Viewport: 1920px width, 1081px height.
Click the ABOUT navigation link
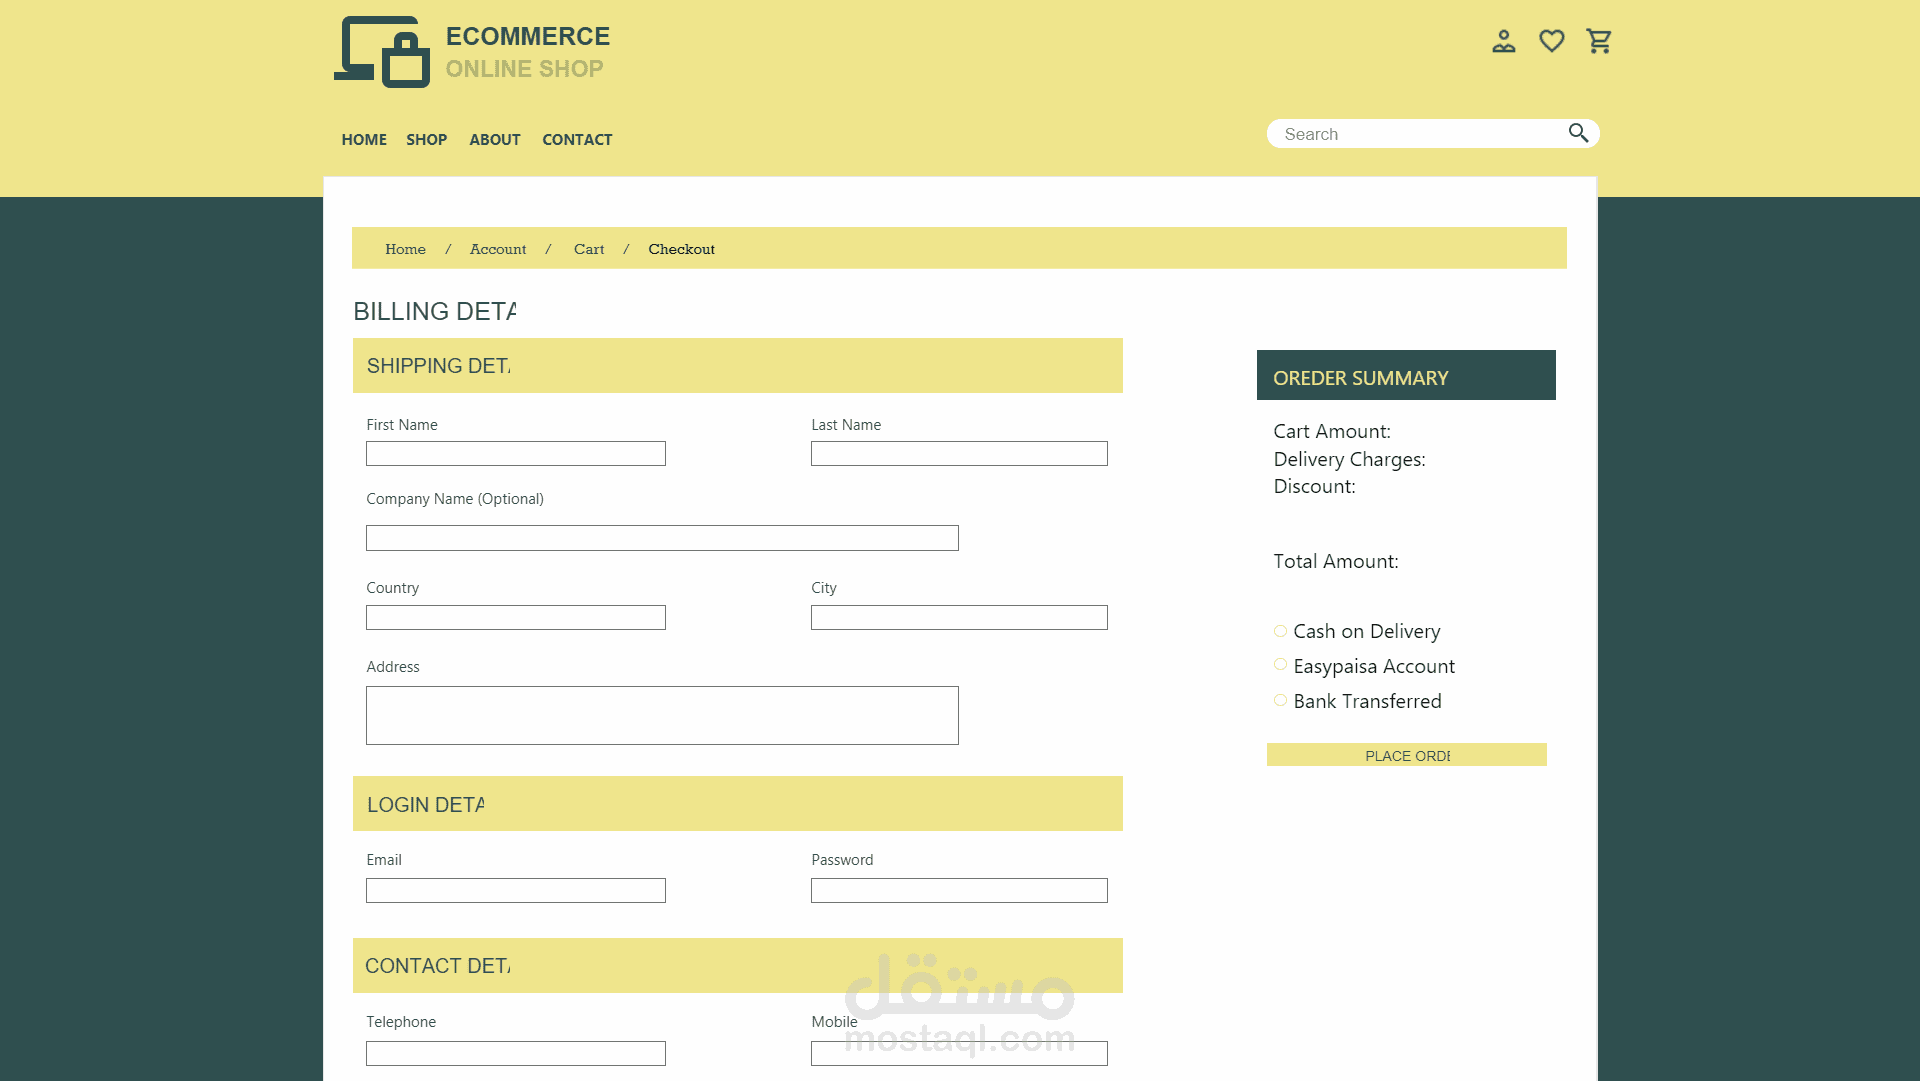click(494, 139)
